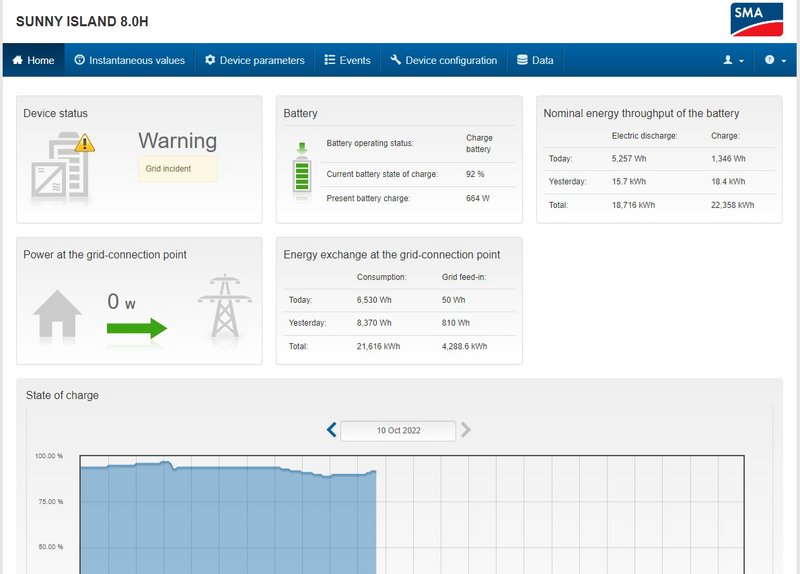Screen dimensions: 800x574
Task: Open Device parameters tab
Action: point(255,60)
